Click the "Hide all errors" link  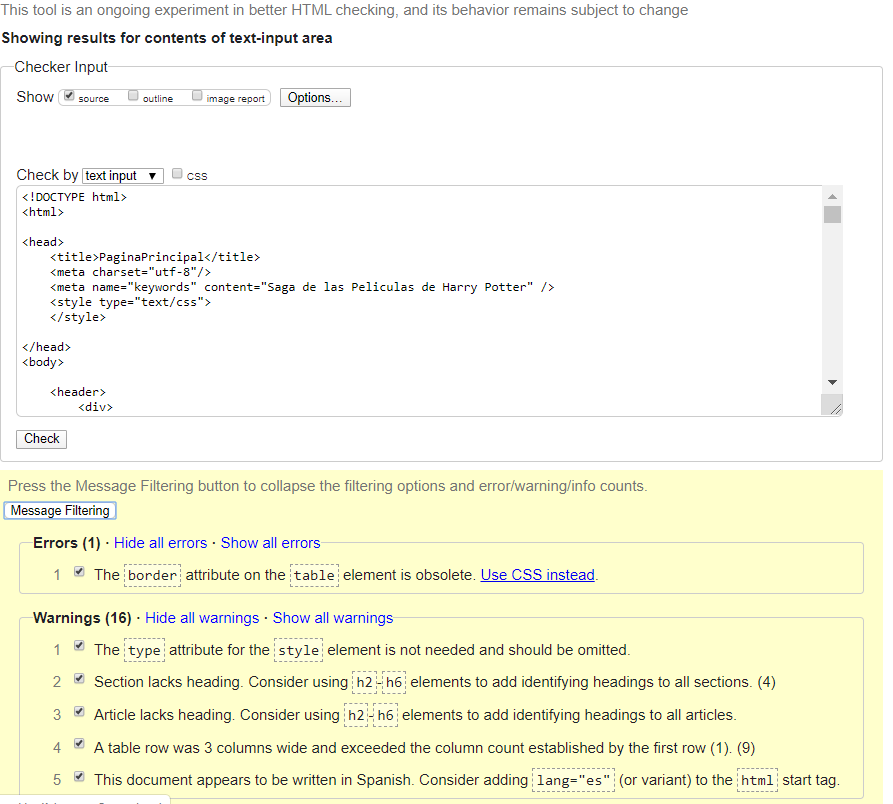pyautogui.click(x=160, y=542)
